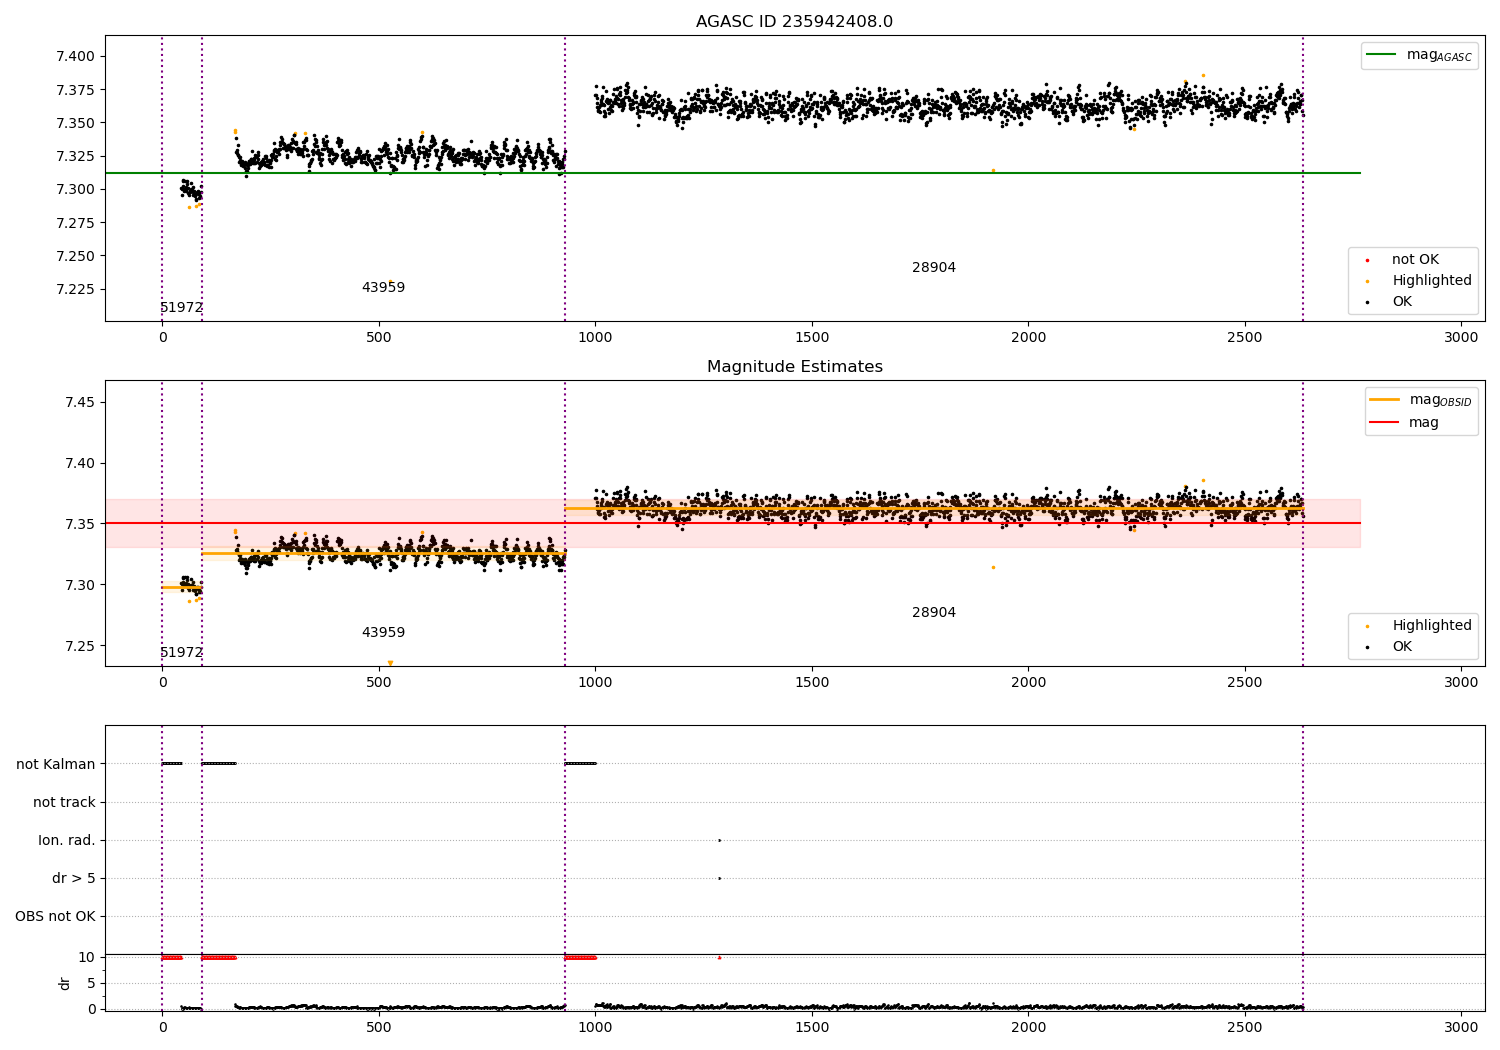Screen dimensions: 1500x1050
Task: Click the isolated red triangle on the dr 10 line
Action: click(x=719, y=958)
